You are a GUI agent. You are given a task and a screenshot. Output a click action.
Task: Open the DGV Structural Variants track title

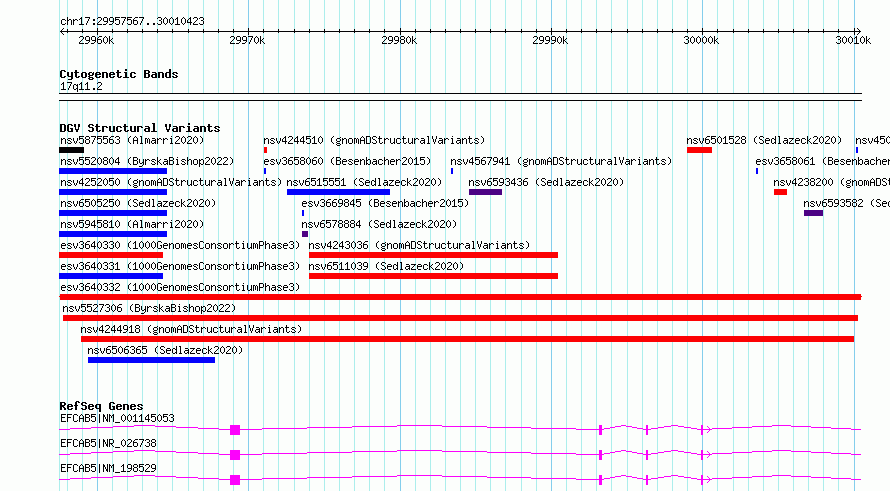click(140, 128)
